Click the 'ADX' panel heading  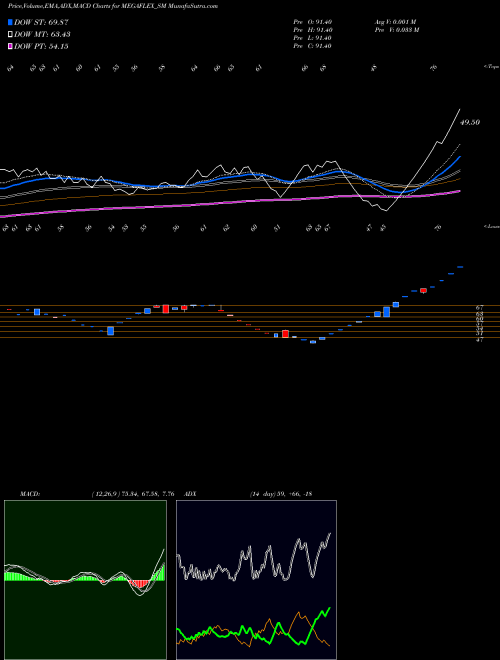point(190,494)
